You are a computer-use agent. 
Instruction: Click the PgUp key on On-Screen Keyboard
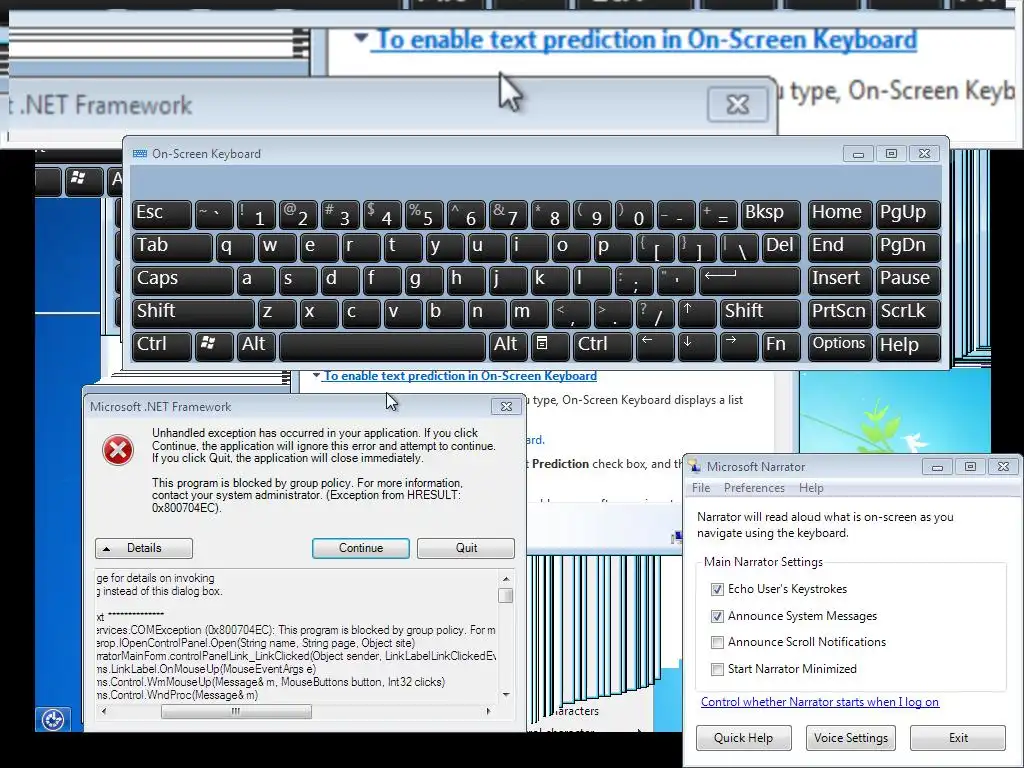coord(908,214)
